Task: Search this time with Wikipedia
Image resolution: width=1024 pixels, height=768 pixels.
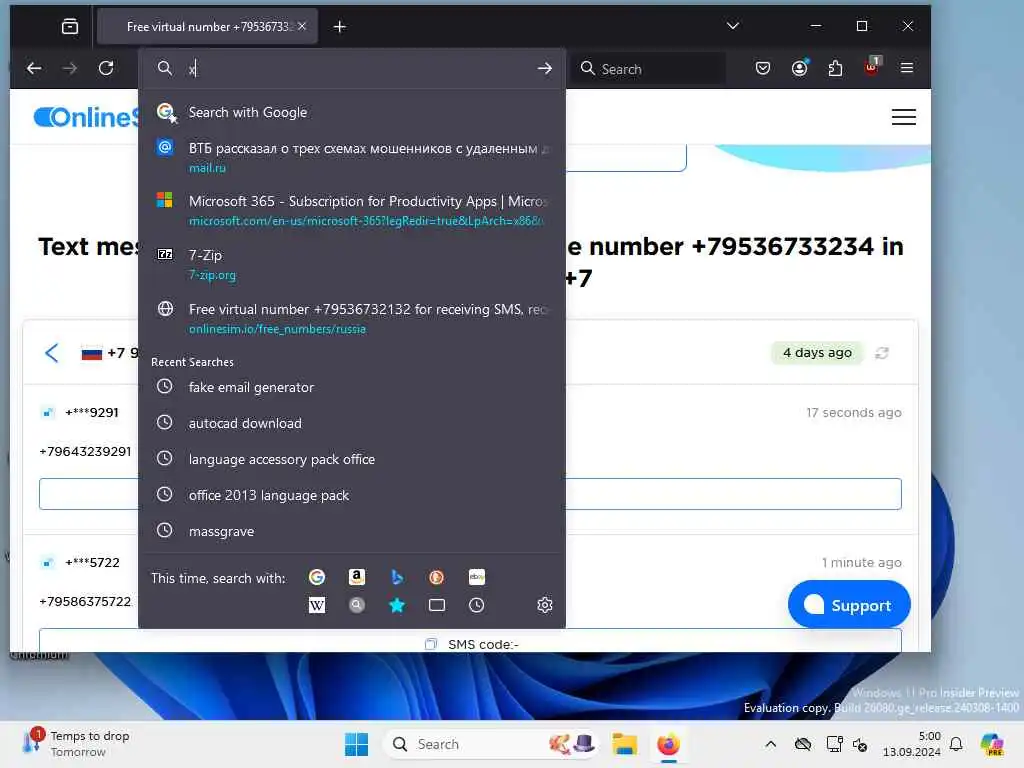Action: pos(317,605)
